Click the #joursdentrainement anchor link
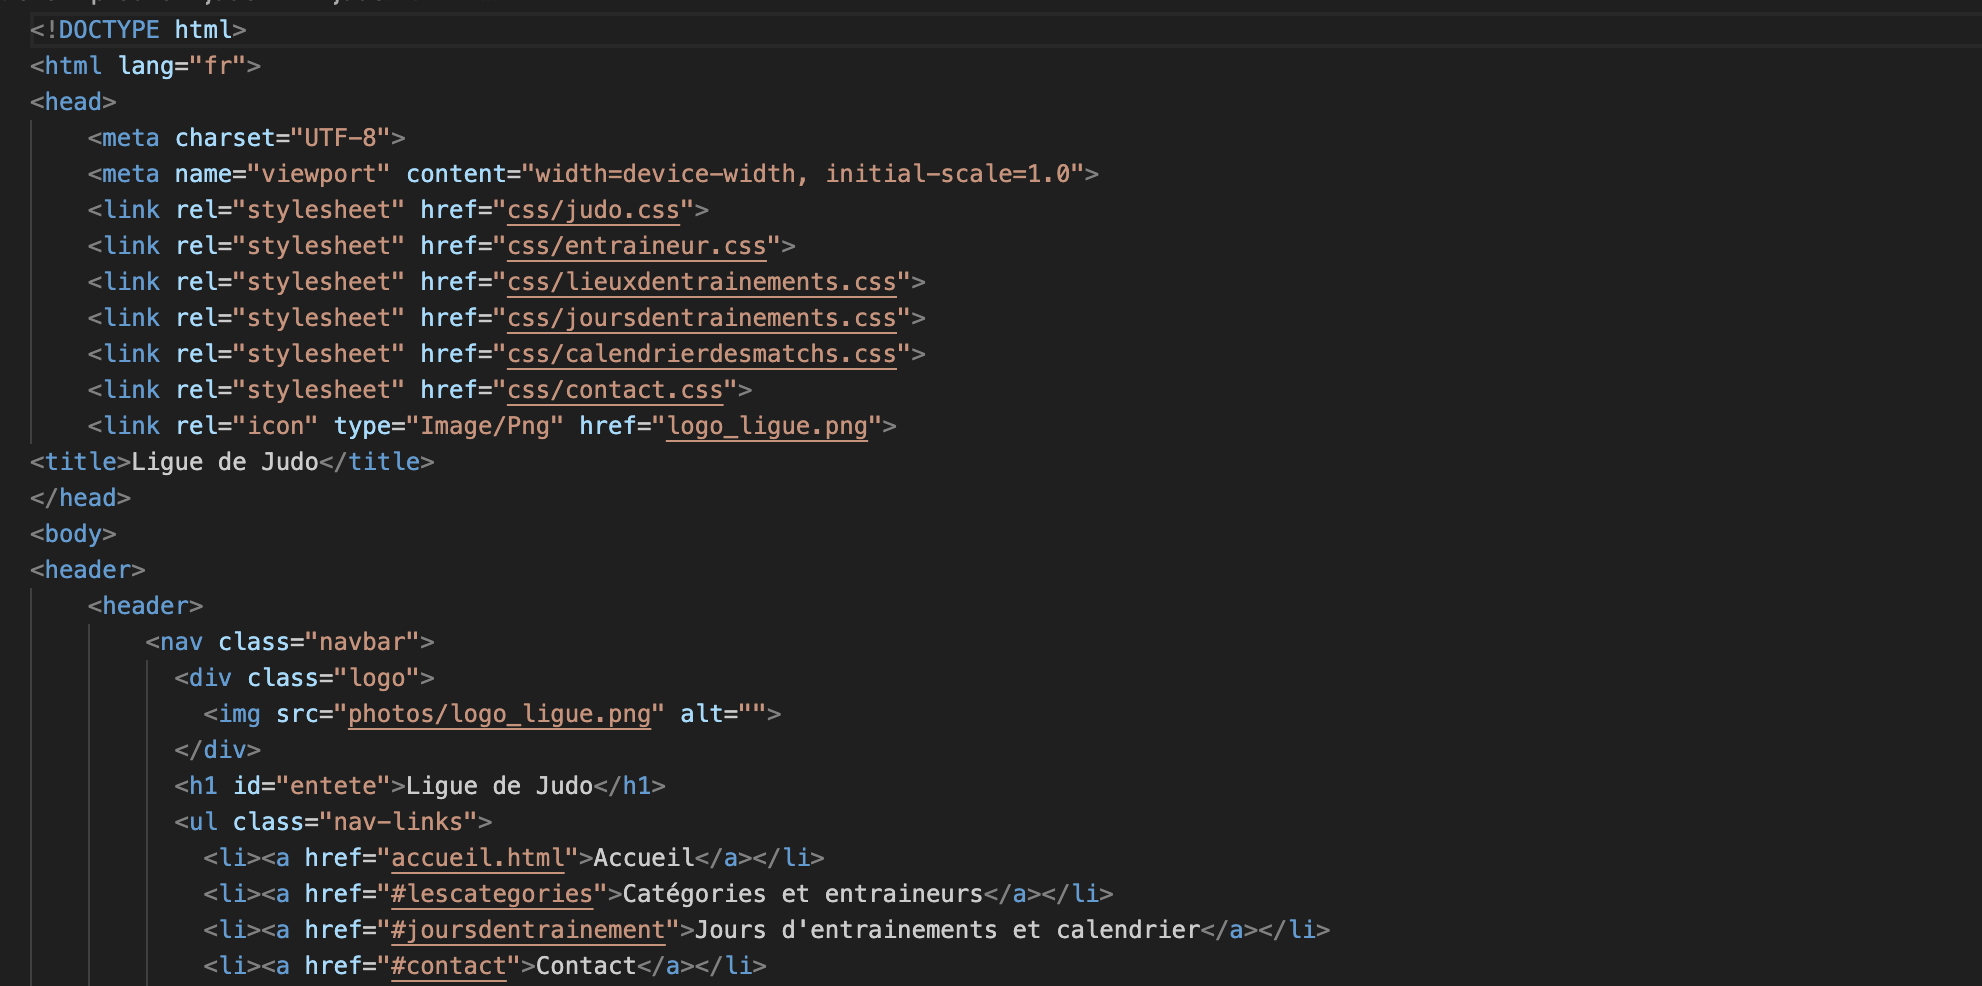This screenshot has height=986, width=1982. 527,929
